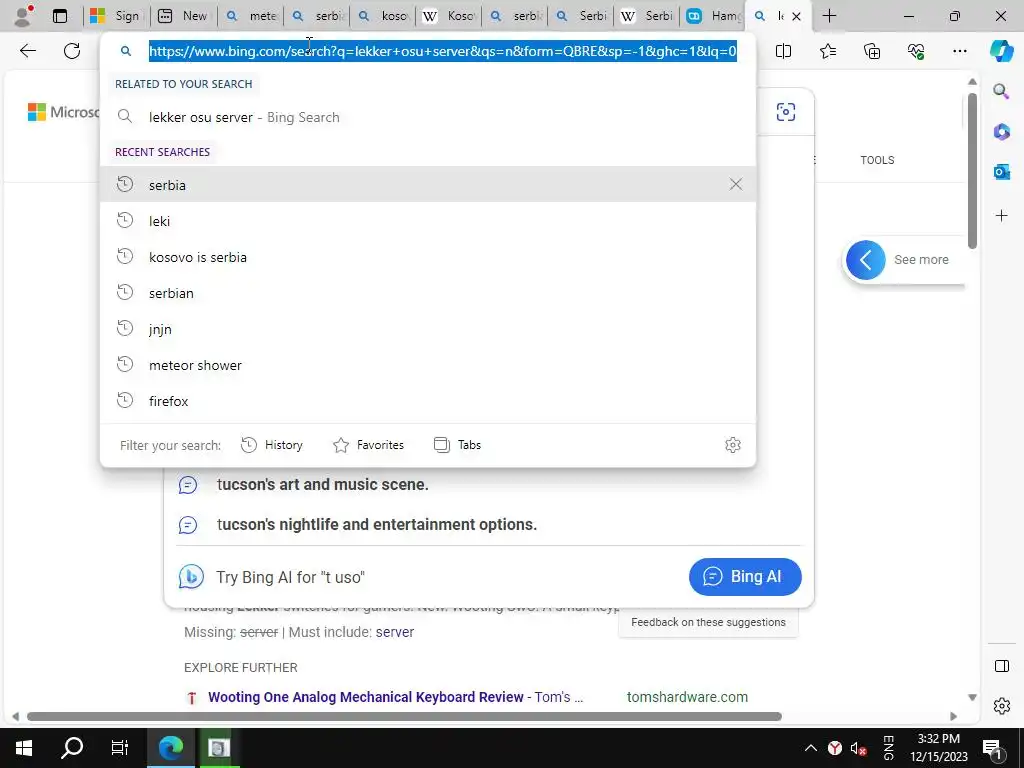Click the scroll down arrow of page

click(972, 697)
